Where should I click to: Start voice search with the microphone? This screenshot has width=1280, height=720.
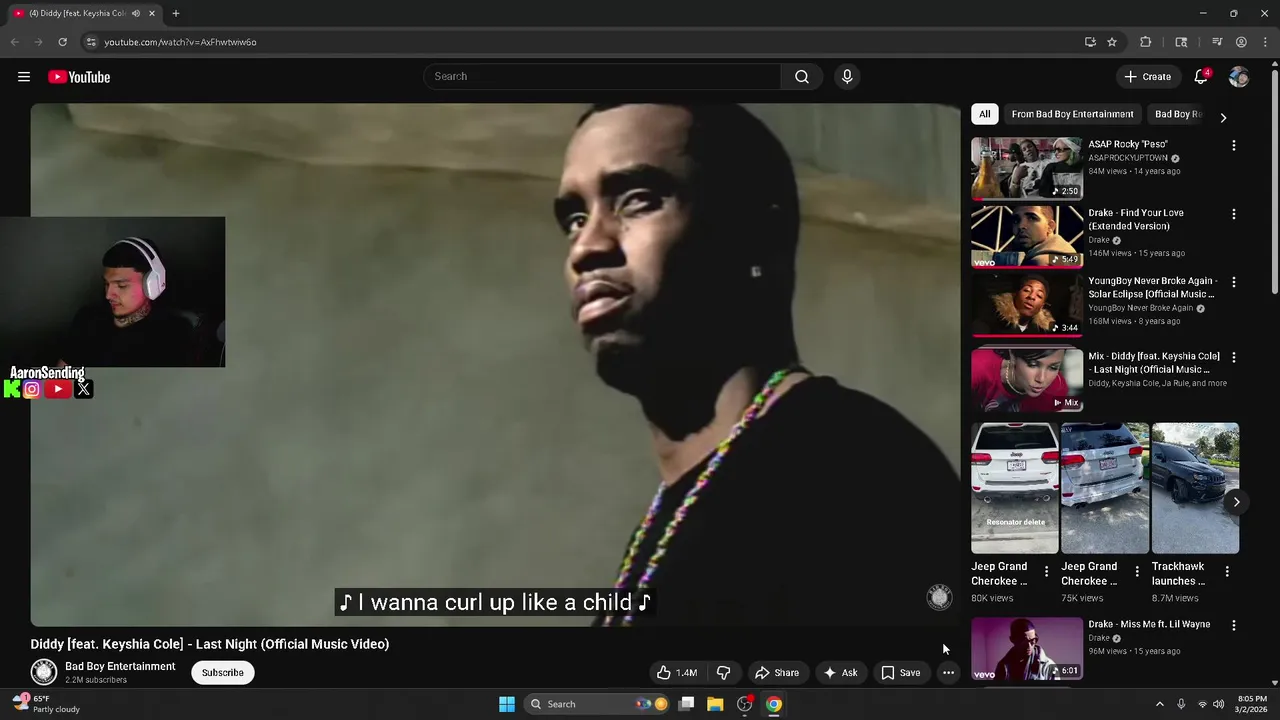point(847,77)
